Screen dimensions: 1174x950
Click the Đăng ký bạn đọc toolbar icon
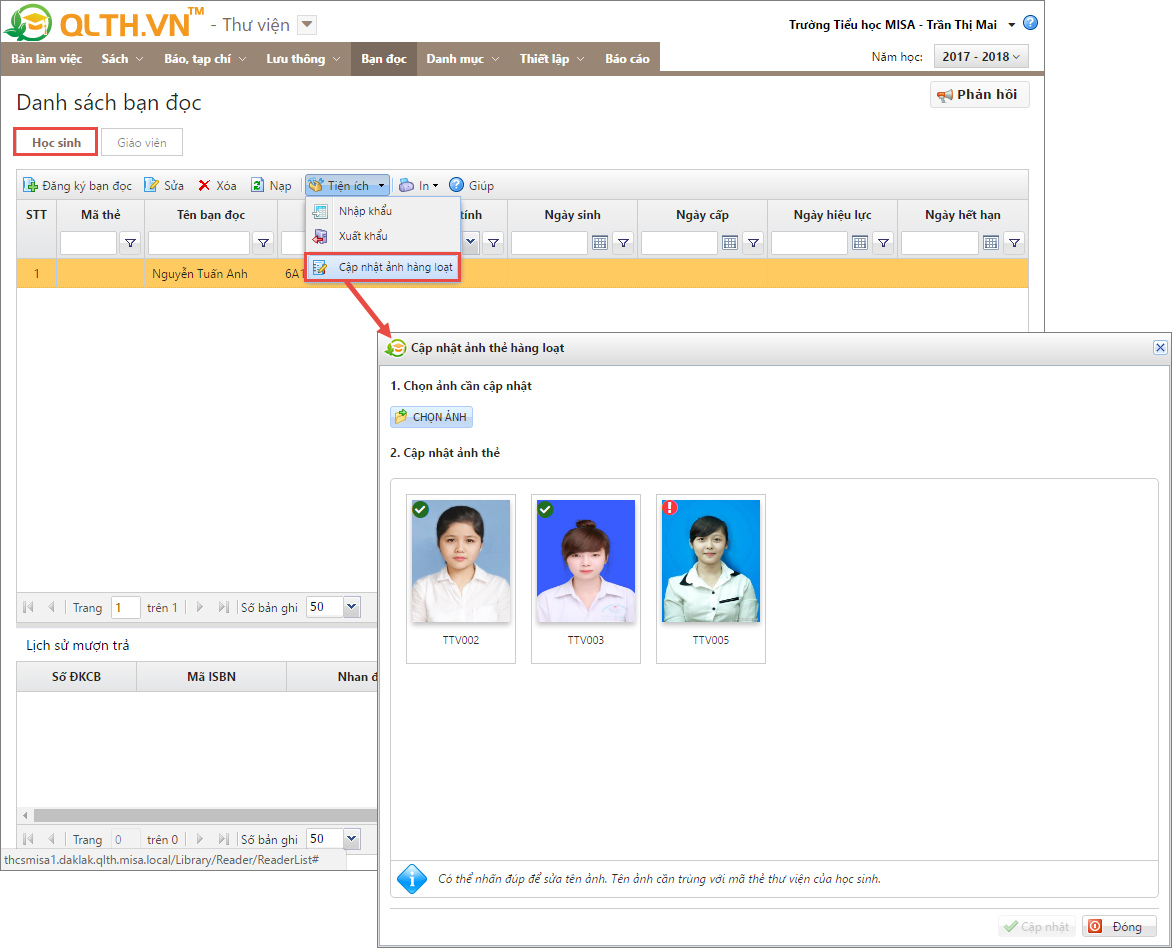(30, 185)
